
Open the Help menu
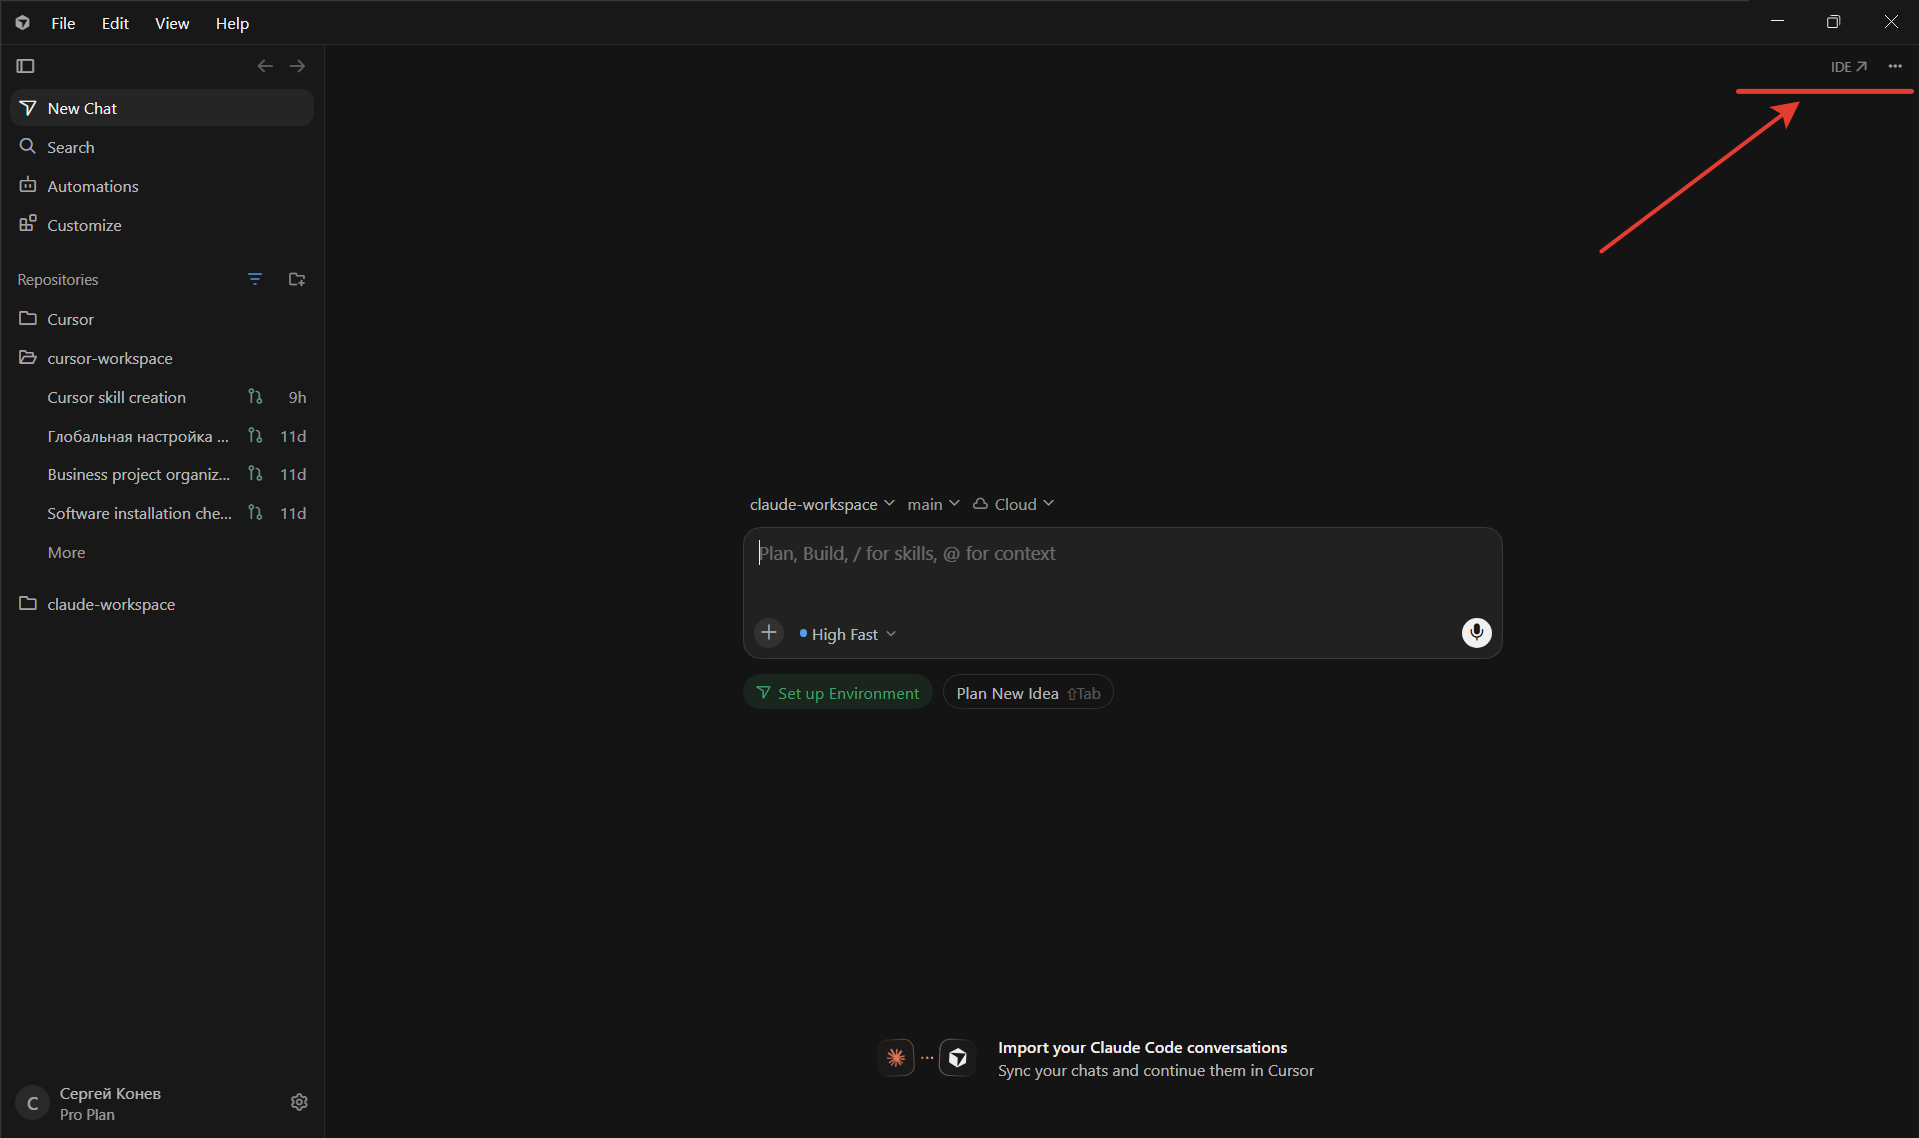pyautogui.click(x=232, y=23)
